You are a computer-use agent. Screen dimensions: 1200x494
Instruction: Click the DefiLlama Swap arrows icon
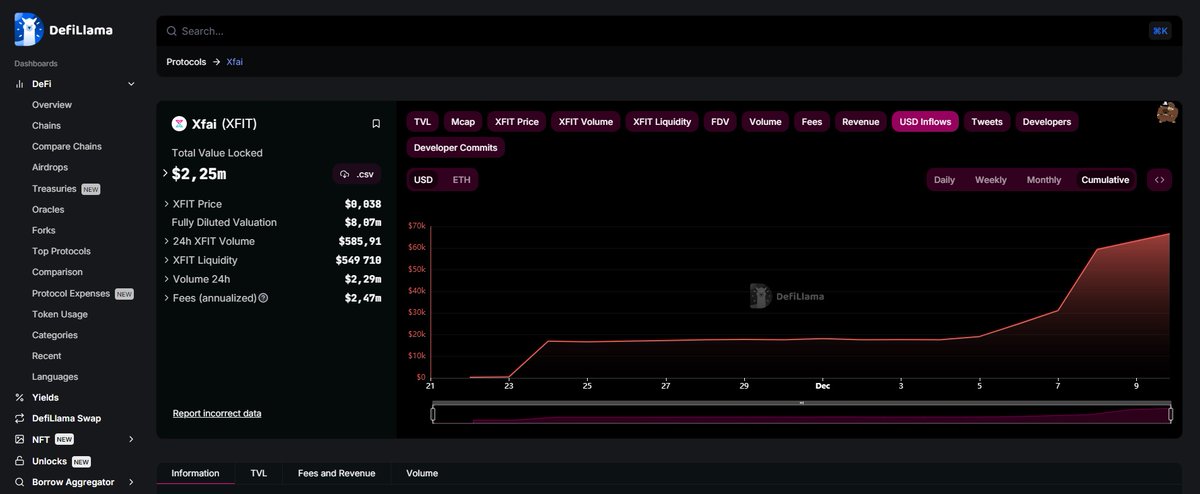20,418
